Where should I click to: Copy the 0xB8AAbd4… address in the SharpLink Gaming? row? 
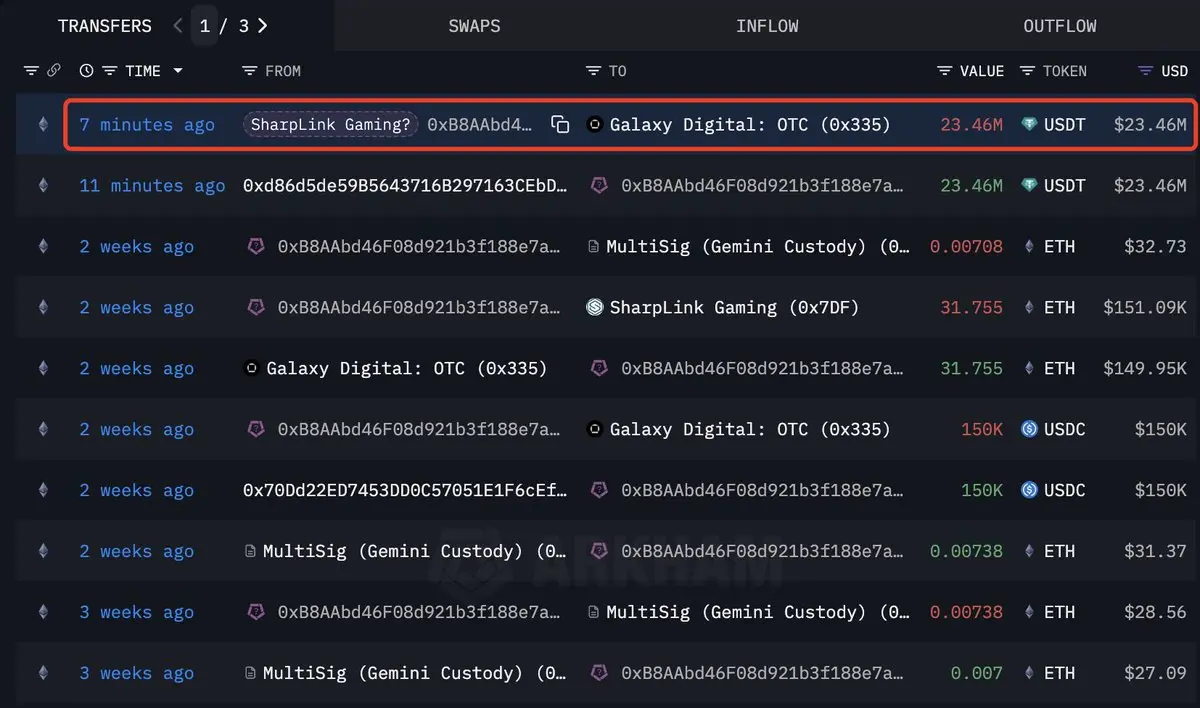560,125
